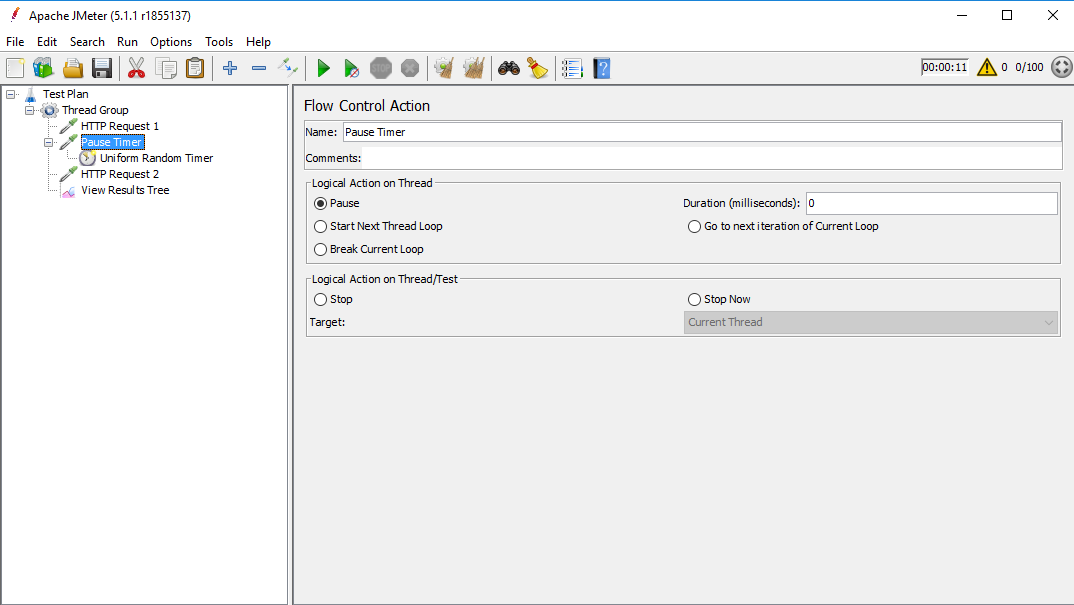Image resolution: width=1074 pixels, height=605 pixels.
Task: Click the Clear All broom icon
Action: point(538,68)
